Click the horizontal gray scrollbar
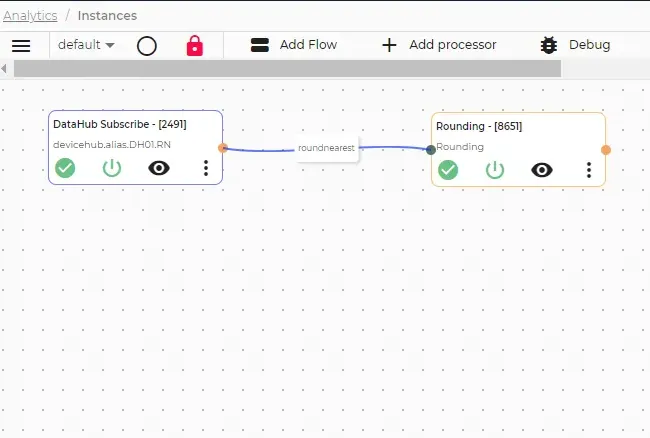 point(287,68)
